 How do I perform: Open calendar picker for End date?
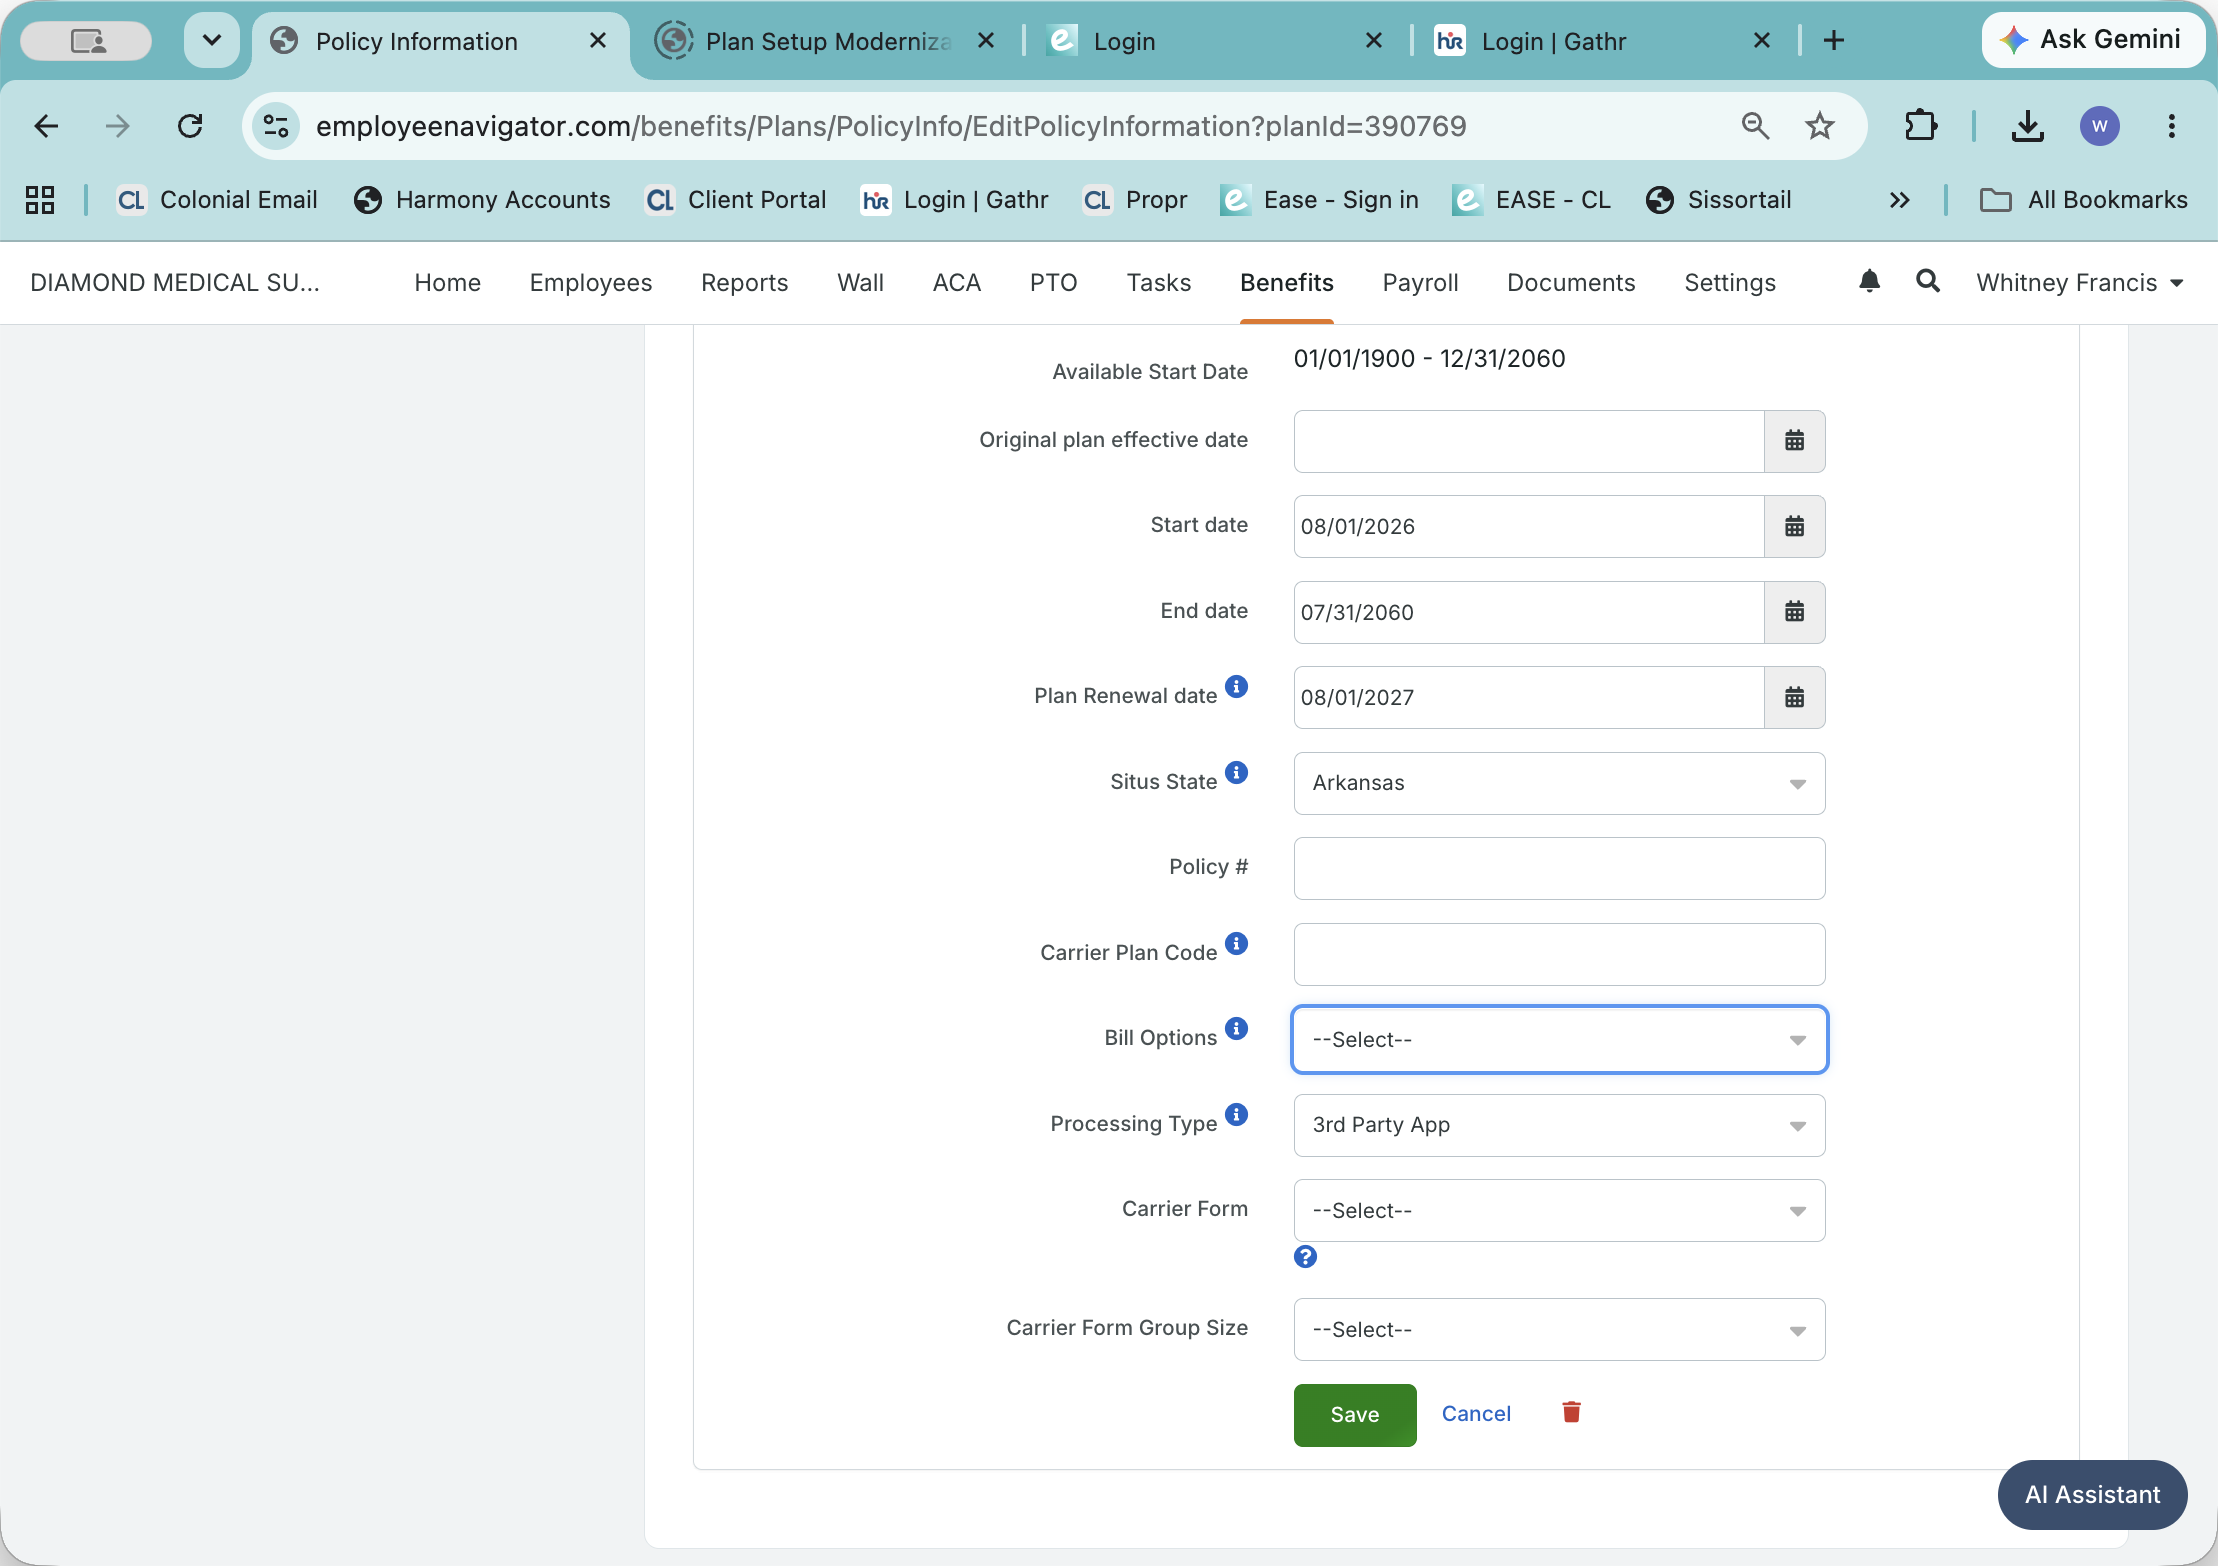(1794, 612)
